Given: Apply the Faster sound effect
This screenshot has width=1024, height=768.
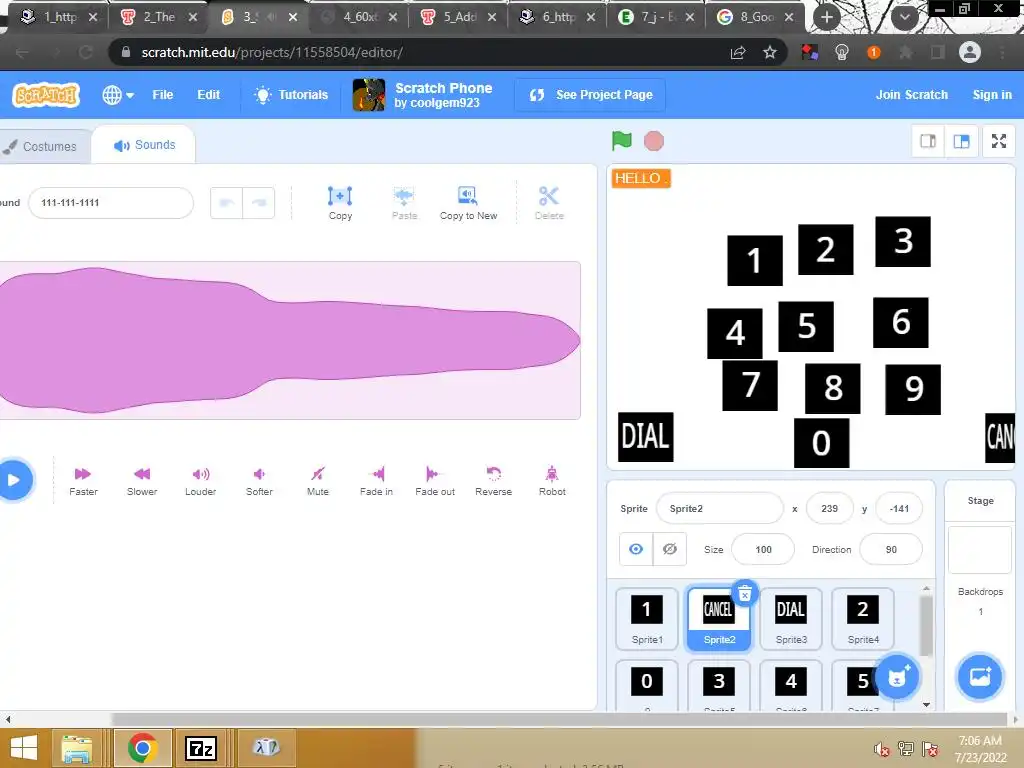Looking at the screenshot, I should [x=83, y=481].
